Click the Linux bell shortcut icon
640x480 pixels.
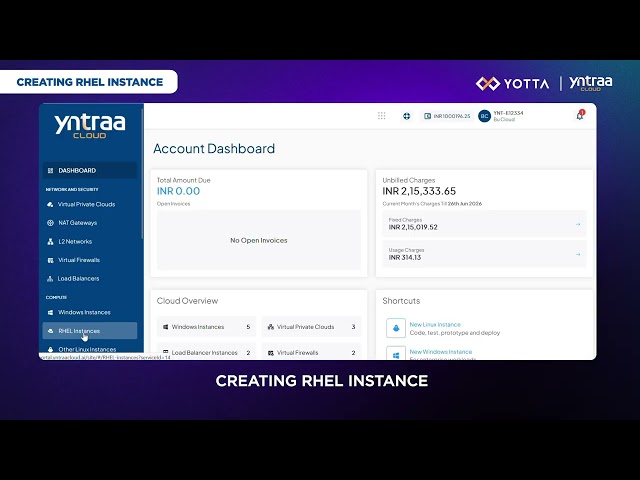coord(396,328)
